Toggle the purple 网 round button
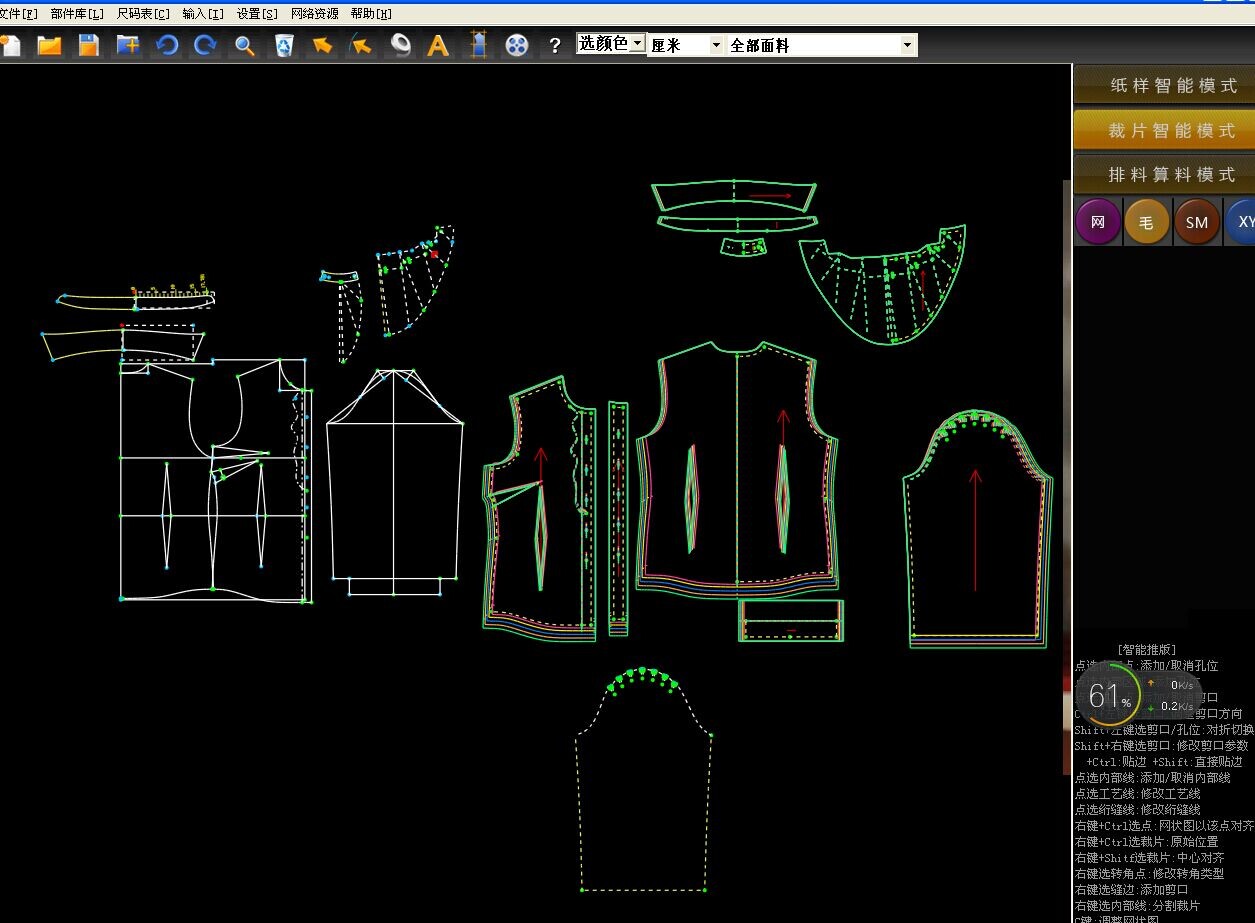The height and width of the screenshot is (923, 1255). pos(1098,222)
